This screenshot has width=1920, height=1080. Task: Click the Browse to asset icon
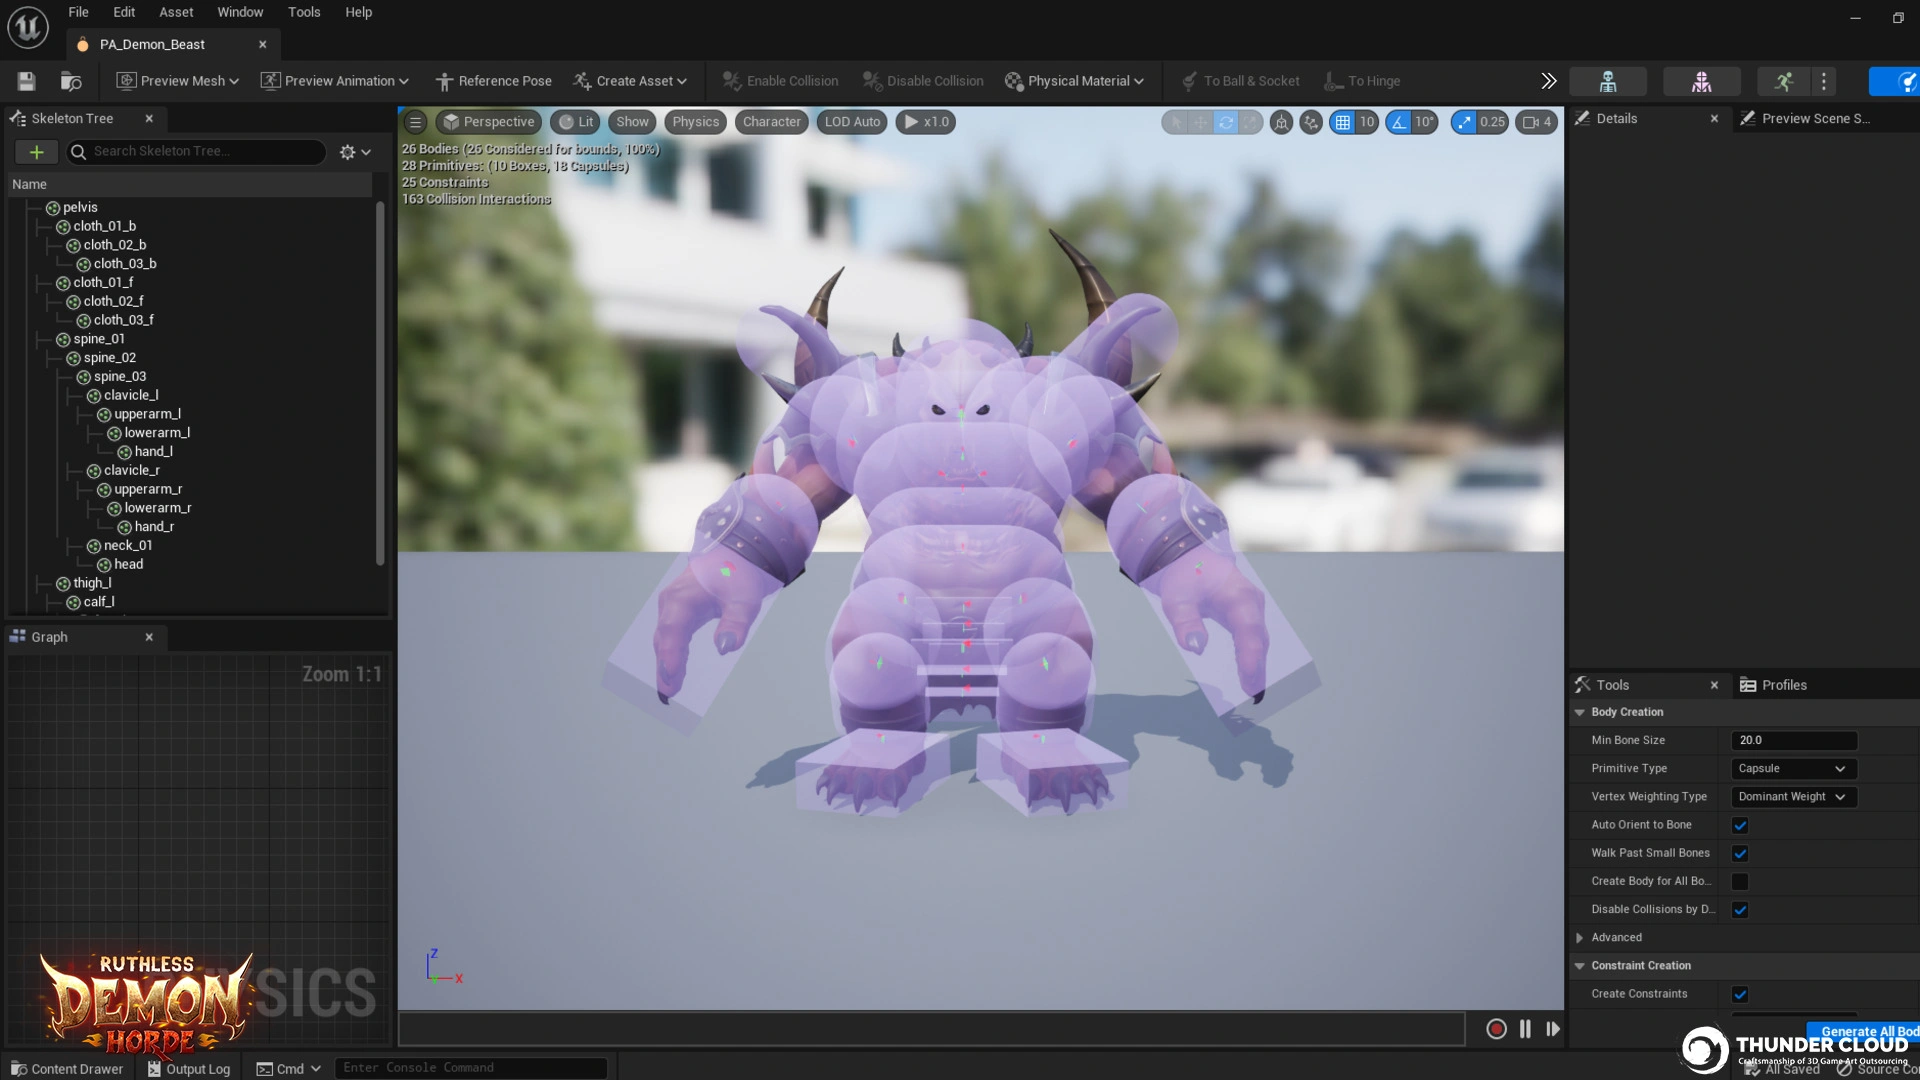[71, 81]
